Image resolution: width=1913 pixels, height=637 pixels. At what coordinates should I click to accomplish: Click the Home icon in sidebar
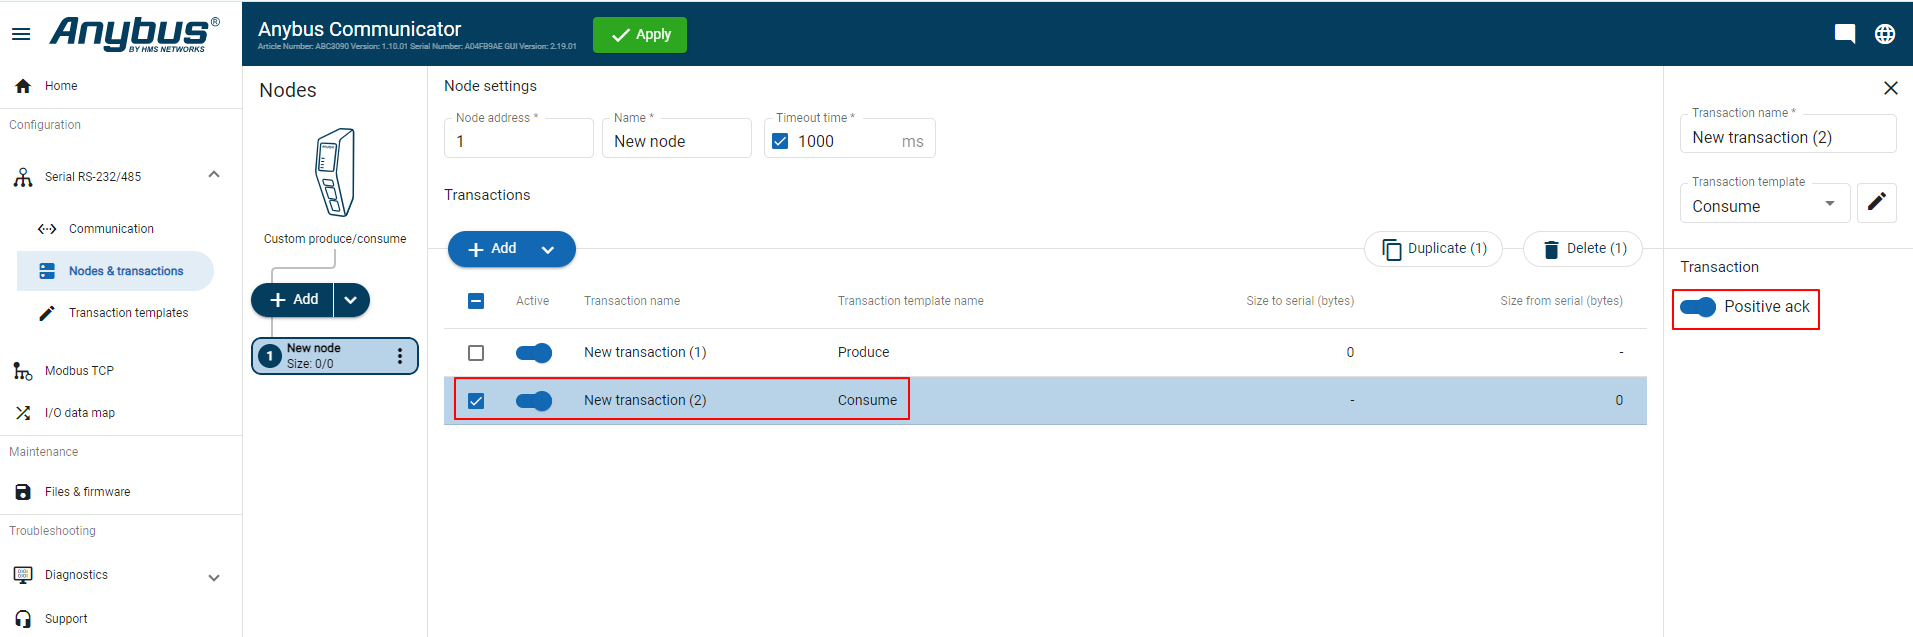point(23,86)
